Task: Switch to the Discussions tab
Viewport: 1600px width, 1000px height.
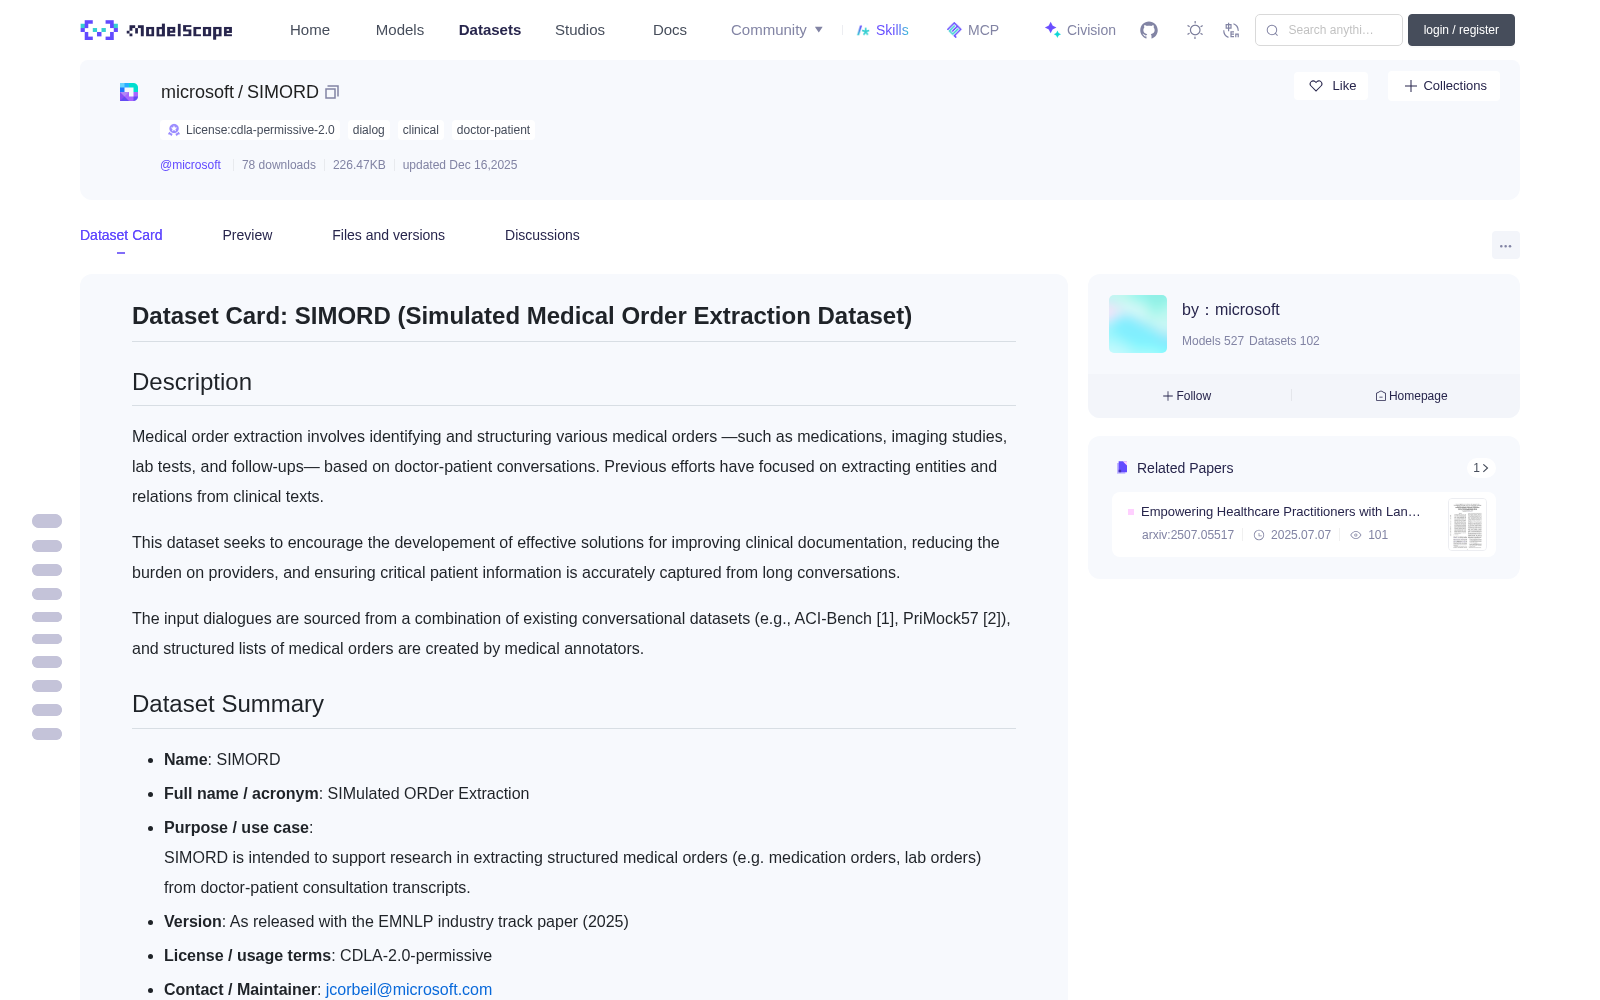Action: coord(542,235)
